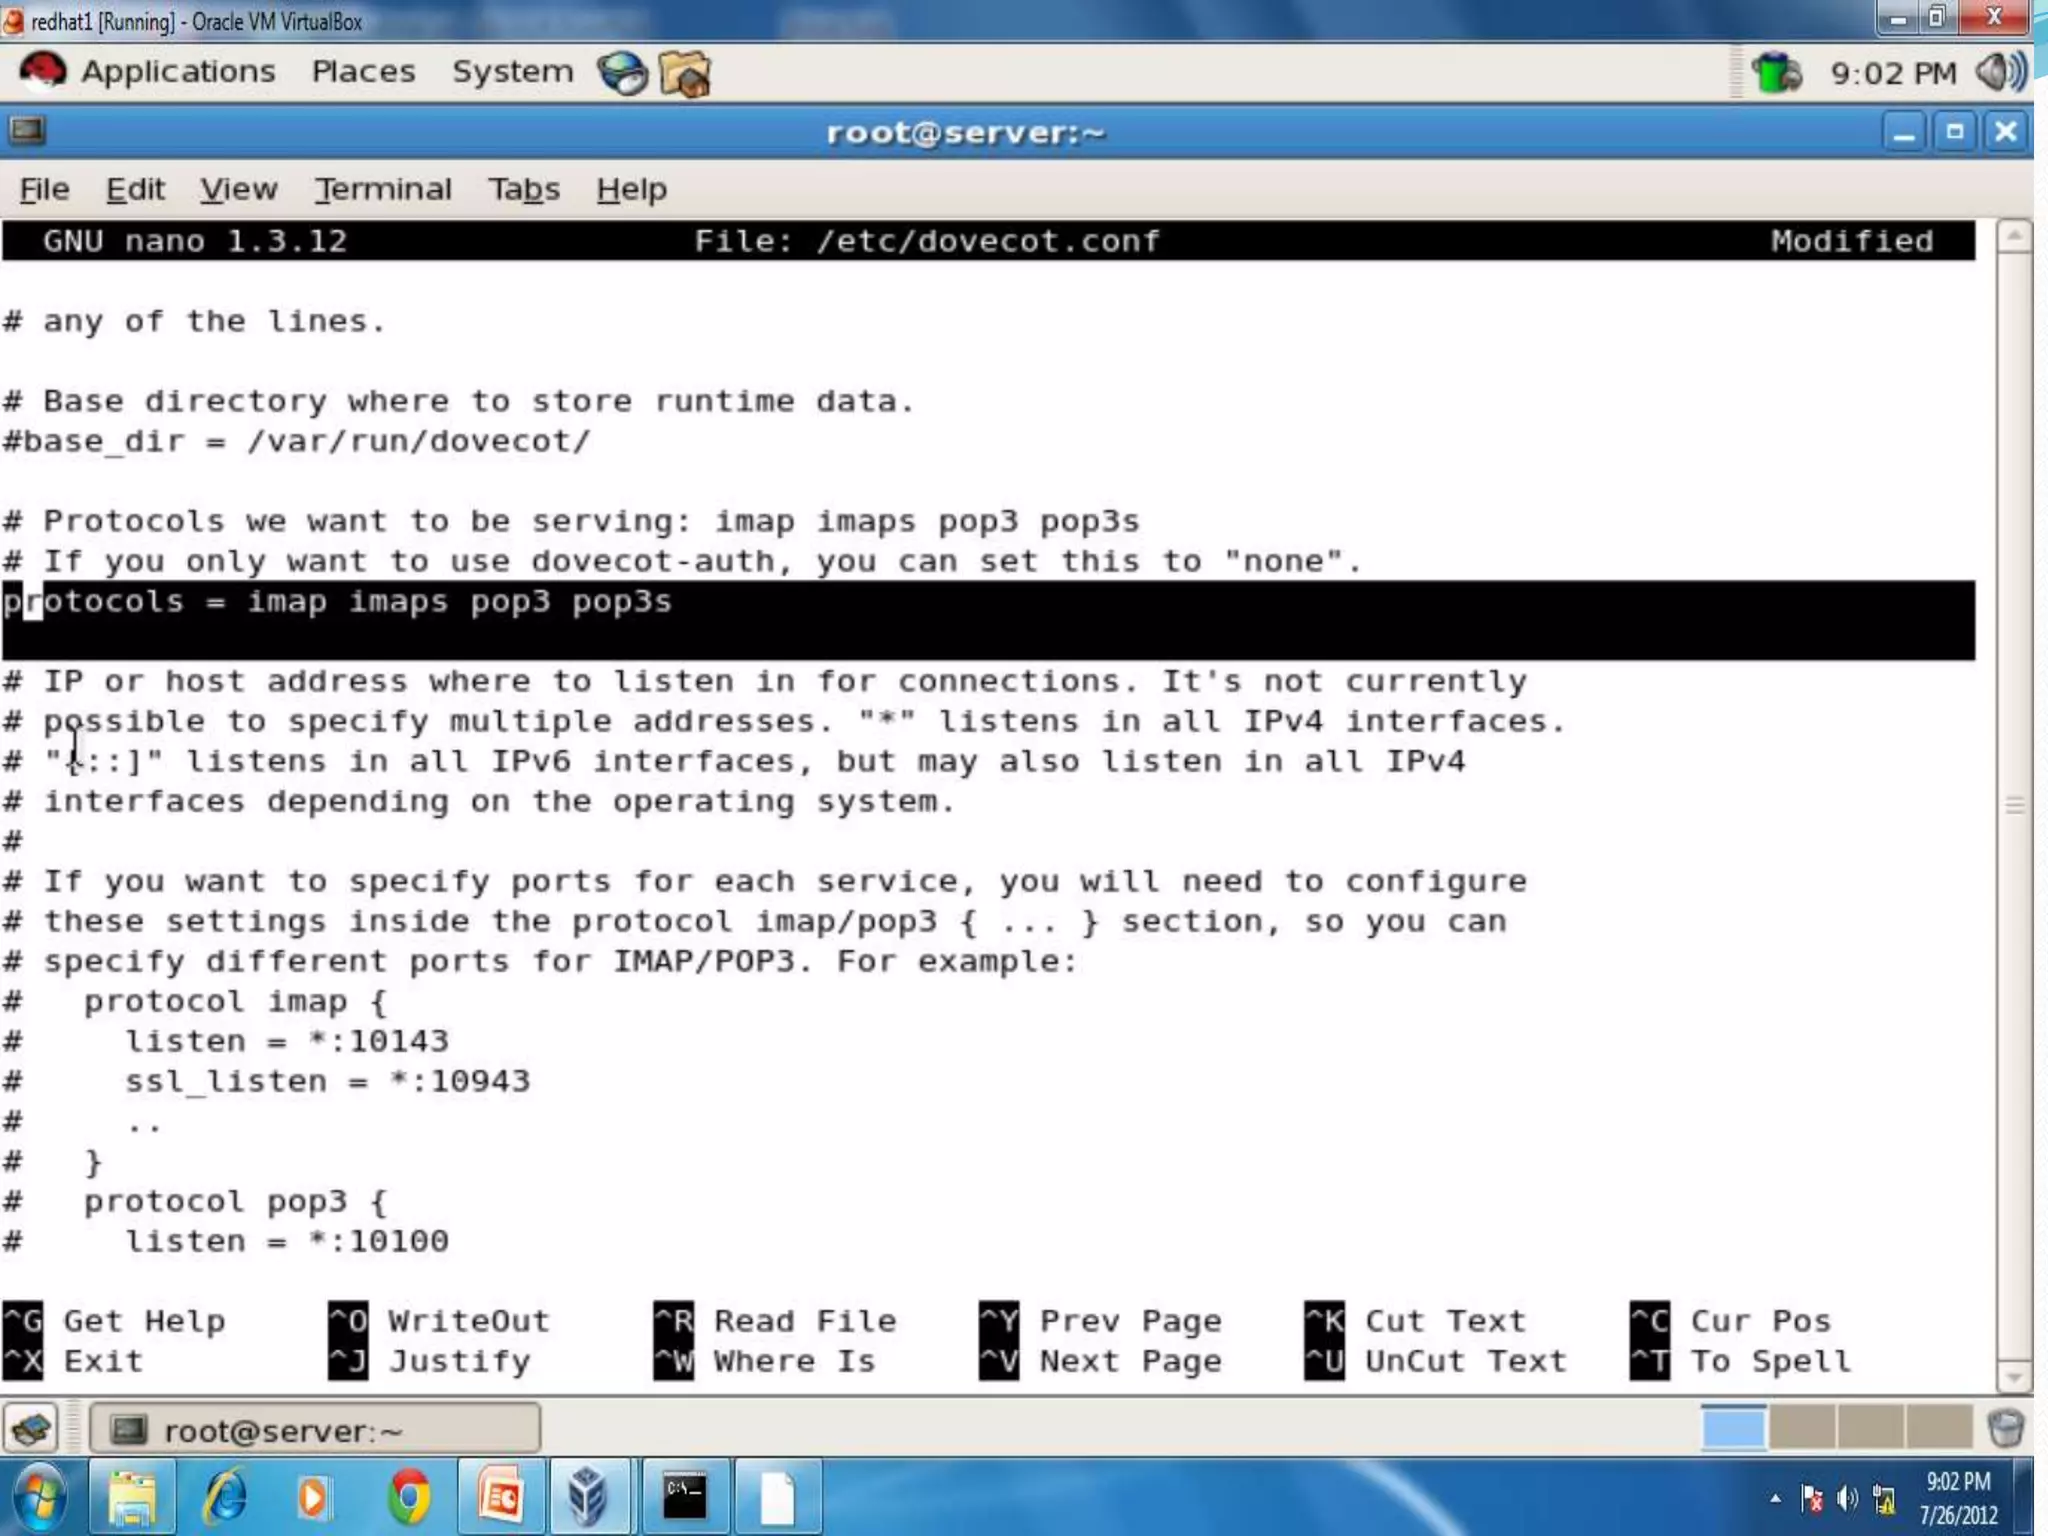2048x1536 pixels.
Task: Show hidden icons in Windows tray
Action: point(1775,1498)
